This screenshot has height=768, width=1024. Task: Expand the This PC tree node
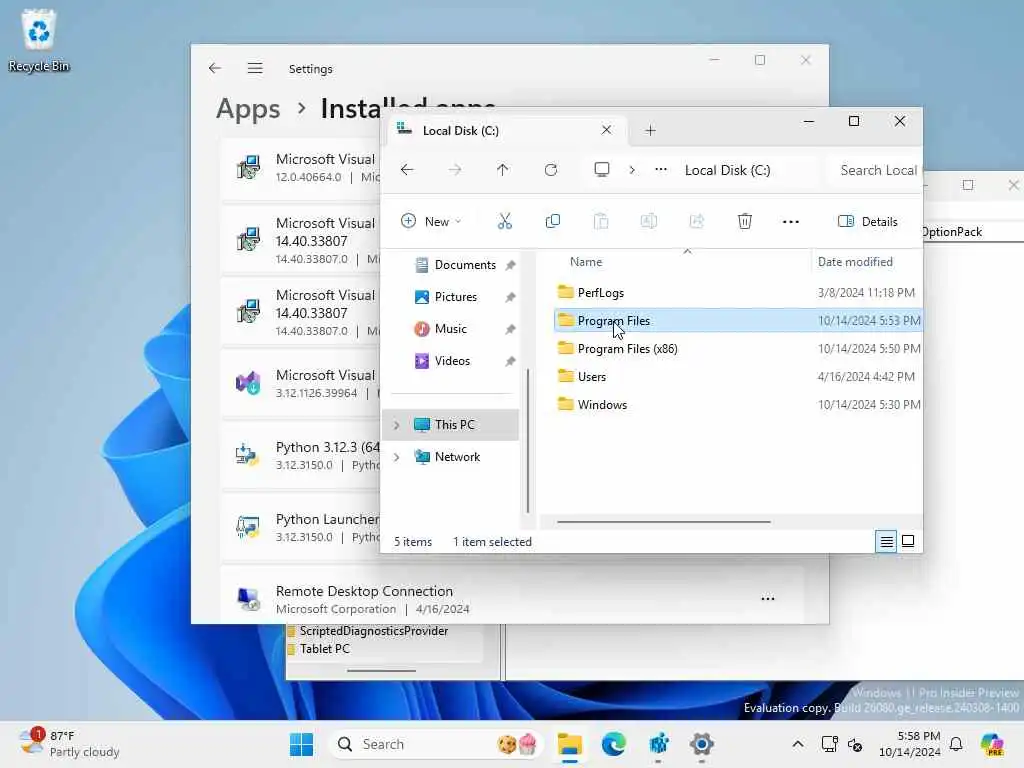[x=396, y=425]
